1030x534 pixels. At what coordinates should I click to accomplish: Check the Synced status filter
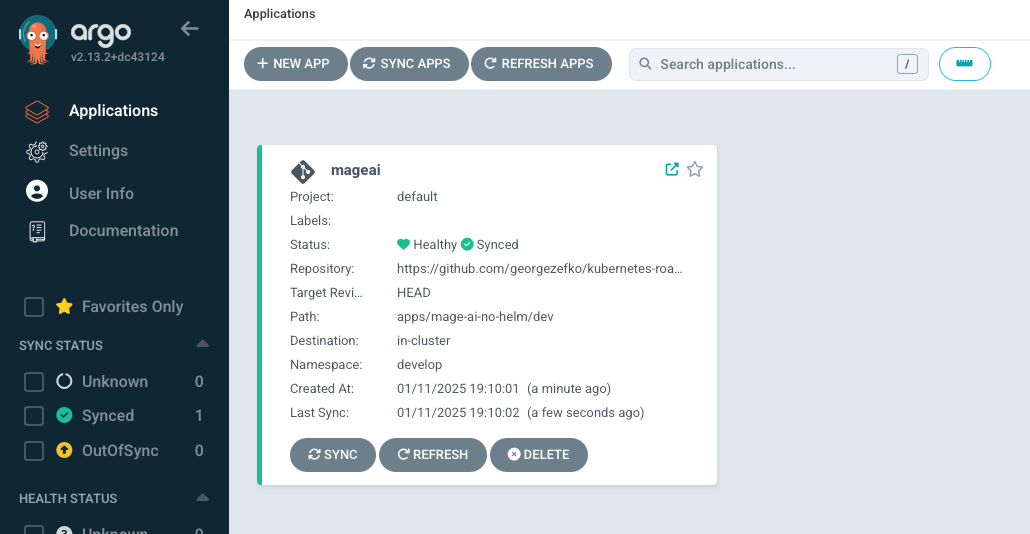pyautogui.click(x=34, y=416)
